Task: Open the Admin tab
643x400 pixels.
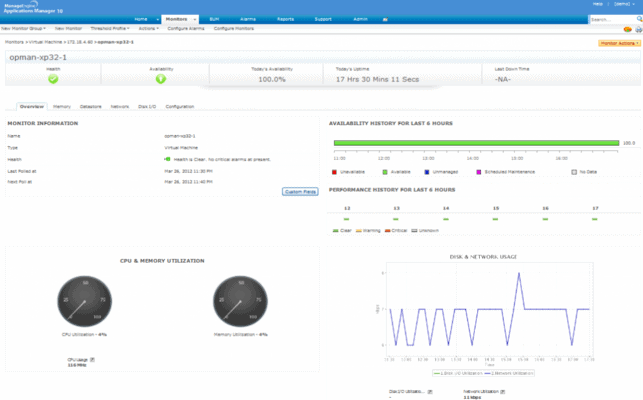Action: [360, 19]
